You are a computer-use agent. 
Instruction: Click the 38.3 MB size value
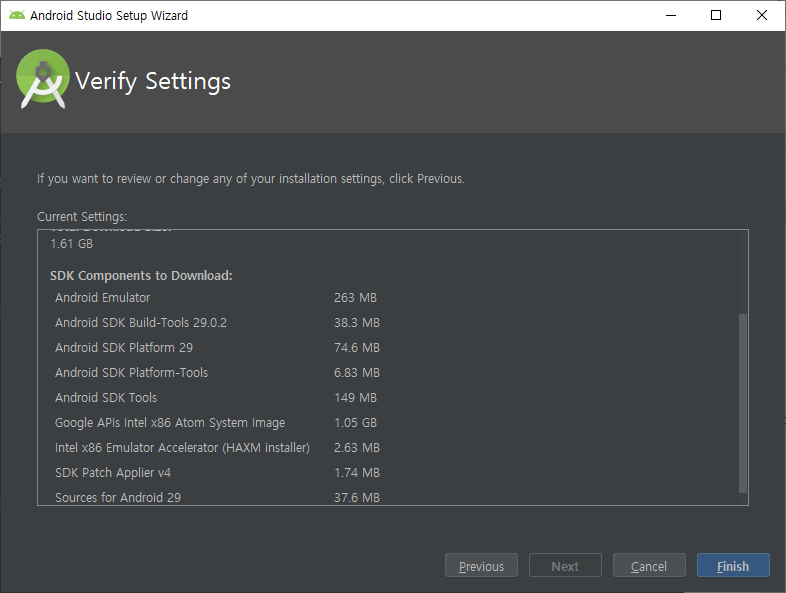click(x=357, y=323)
